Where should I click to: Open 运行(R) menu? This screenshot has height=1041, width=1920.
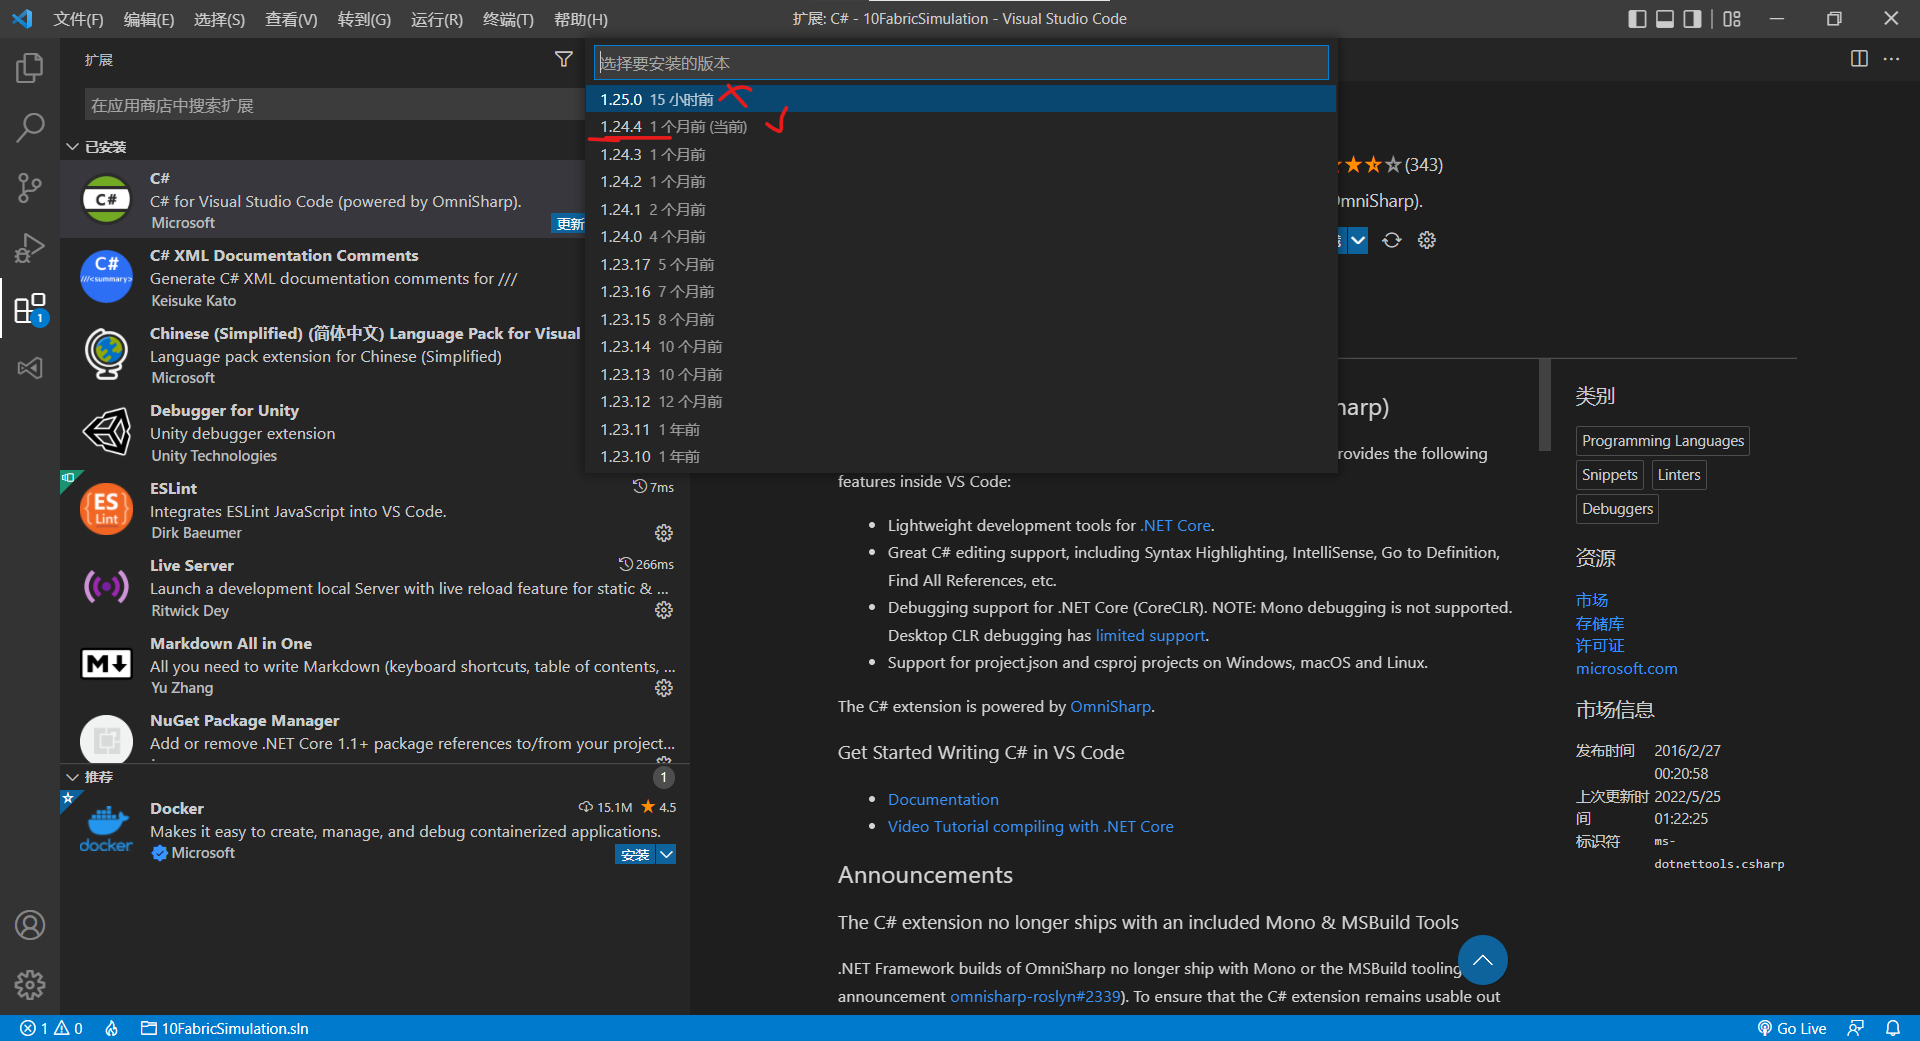click(x=437, y=19)
